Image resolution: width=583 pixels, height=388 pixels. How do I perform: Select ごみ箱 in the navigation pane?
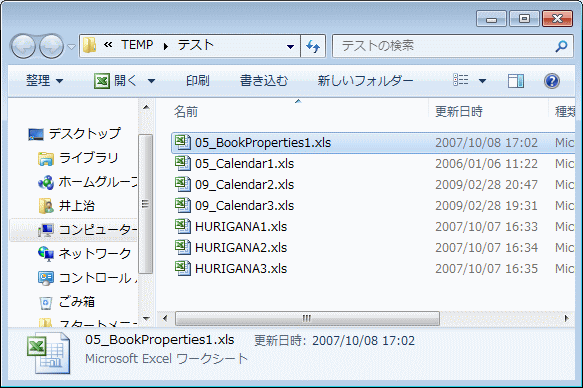pos(77,302)
